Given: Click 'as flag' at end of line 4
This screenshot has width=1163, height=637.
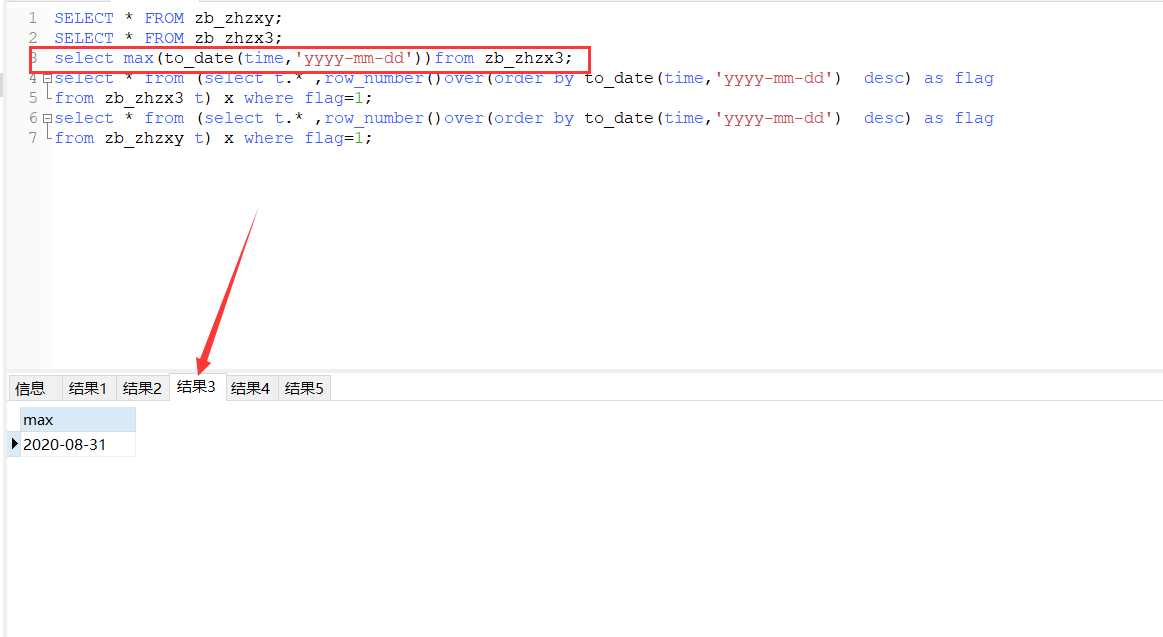Looking at the screenshot, I should click(x=958, y=78).
